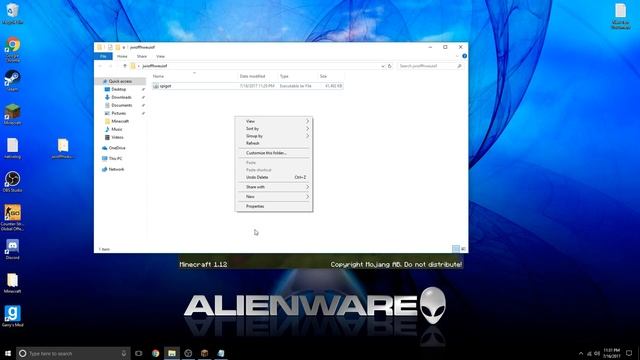Open Chrome from the taskbar
Screen dimensions: 640x360
tap(156, 353)
